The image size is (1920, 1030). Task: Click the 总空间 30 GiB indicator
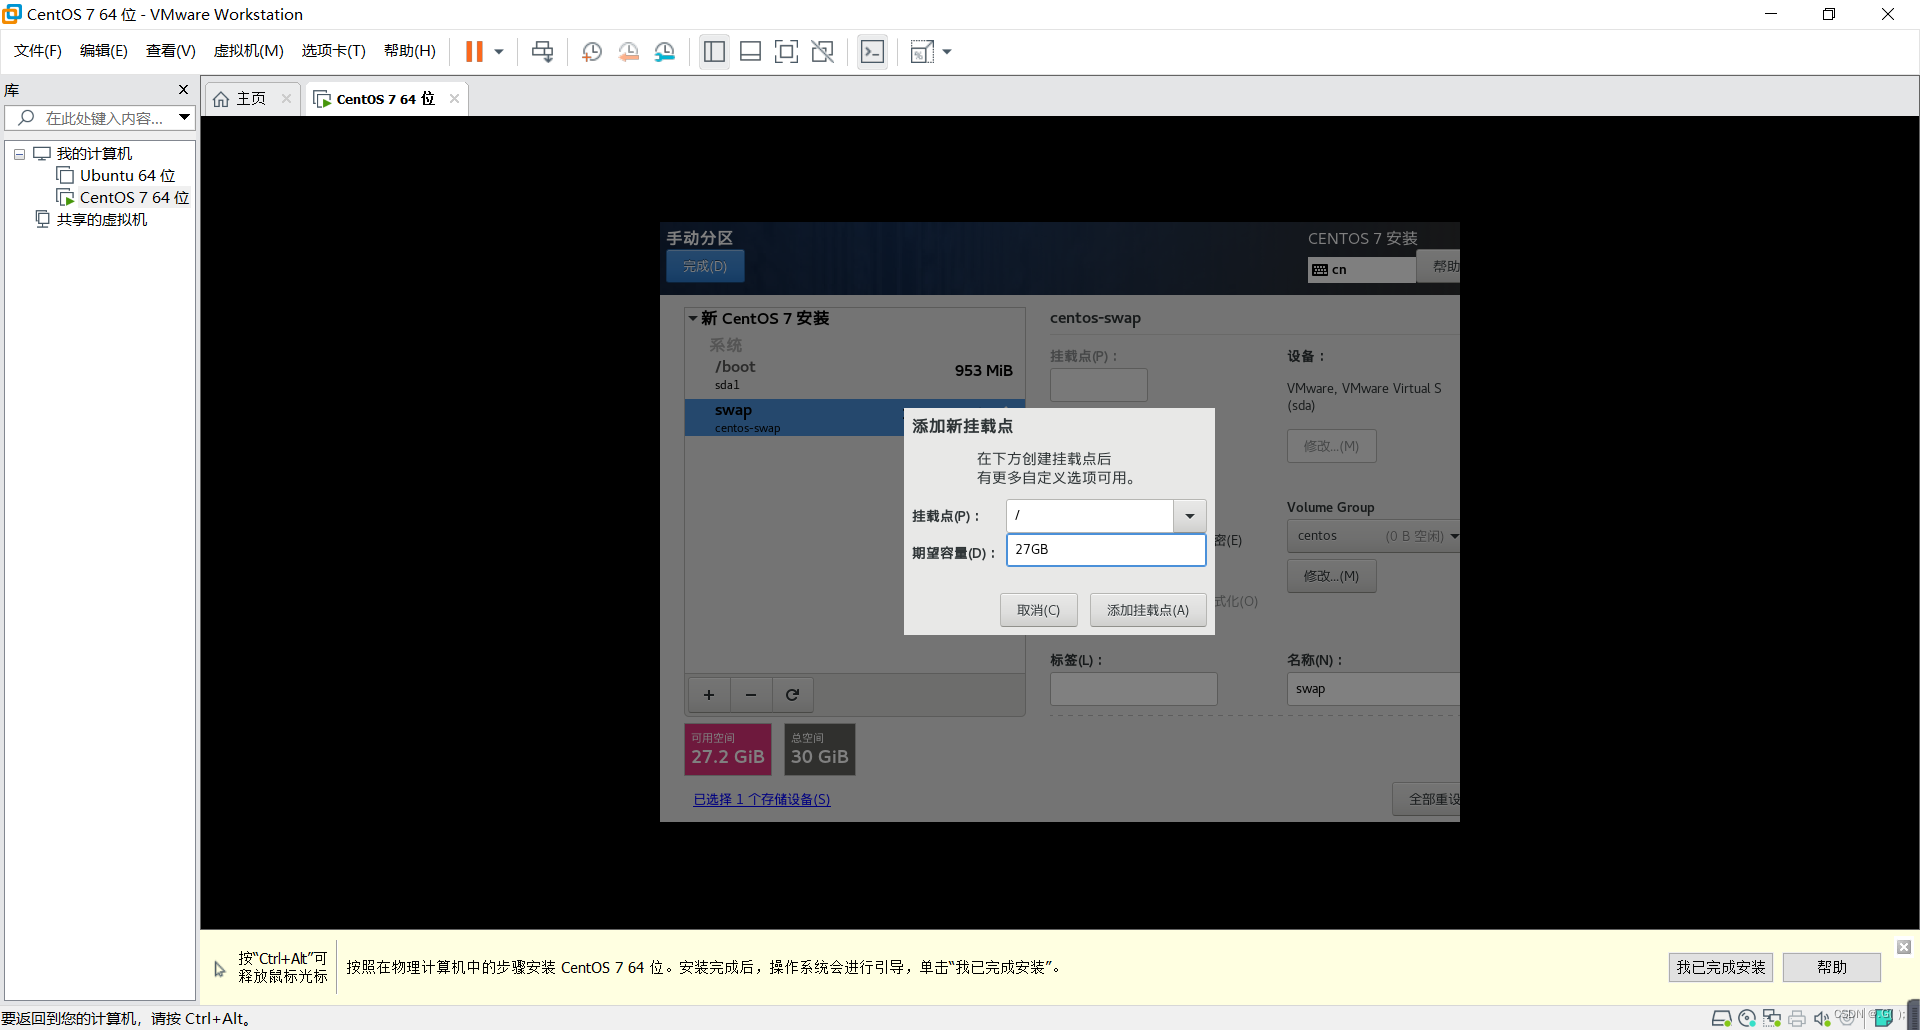coord(820,750)
